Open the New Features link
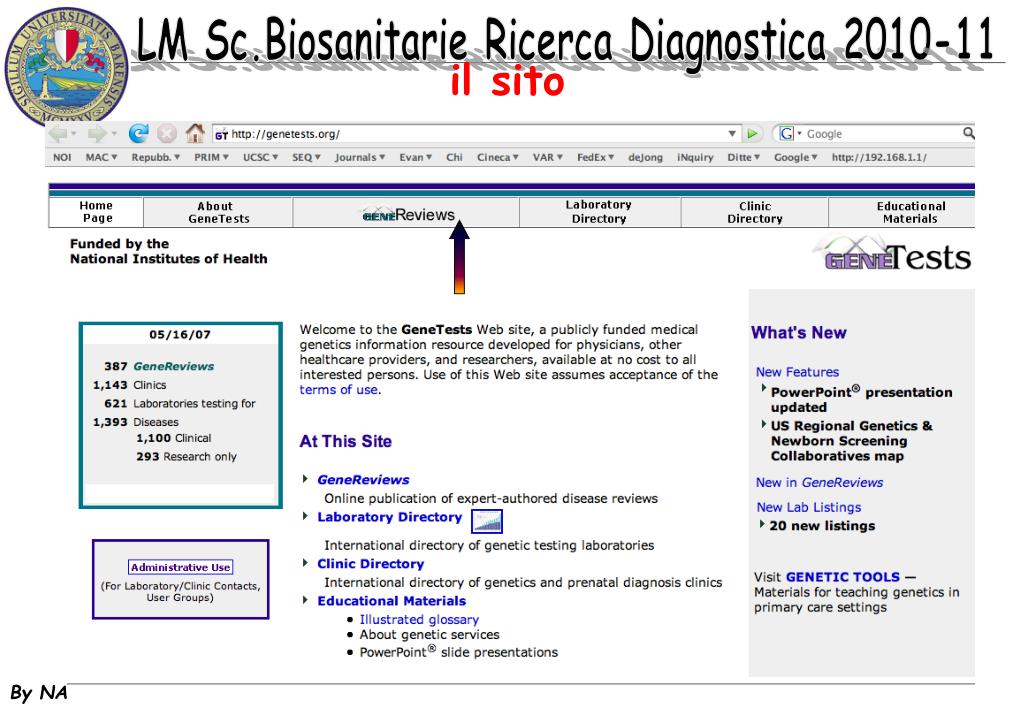Image resolution: width=1023 pixels, height=708 pixels. pyautogui.click(x=797, y=372)
